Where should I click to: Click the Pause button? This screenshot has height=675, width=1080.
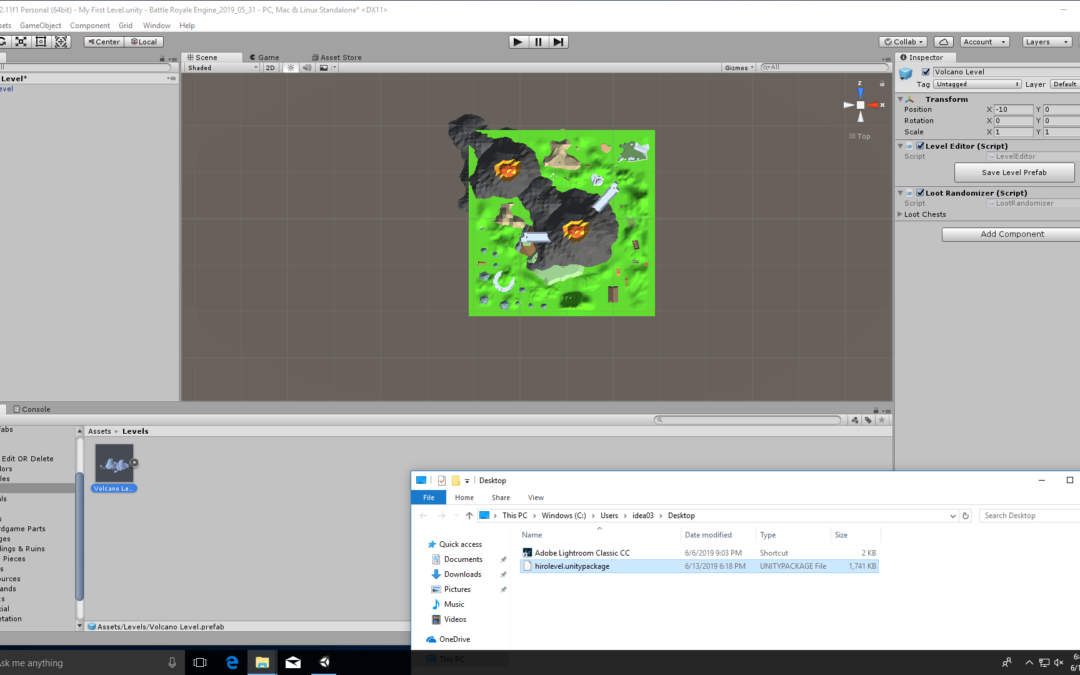pyautogui.click(x=539, y=42)
